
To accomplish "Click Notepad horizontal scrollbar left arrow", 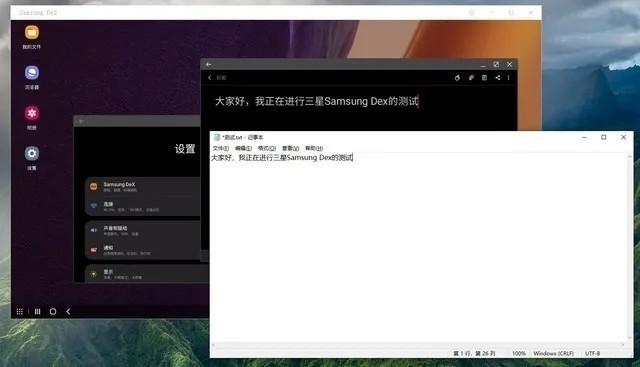I will [x=213, y=345].
